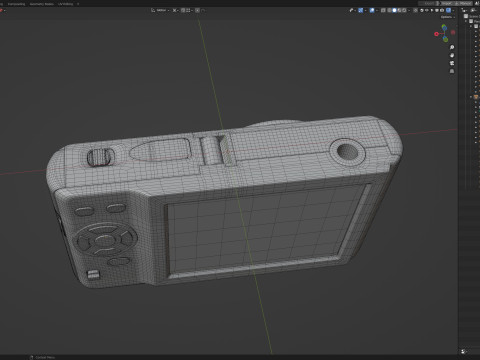Click the pan view hand icon
480x360 pixels.
[x=452, y=55]
